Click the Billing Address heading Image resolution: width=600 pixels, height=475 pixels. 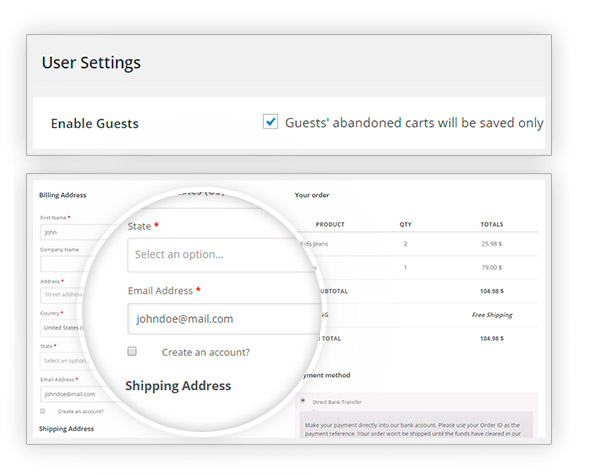pos(62,195)
